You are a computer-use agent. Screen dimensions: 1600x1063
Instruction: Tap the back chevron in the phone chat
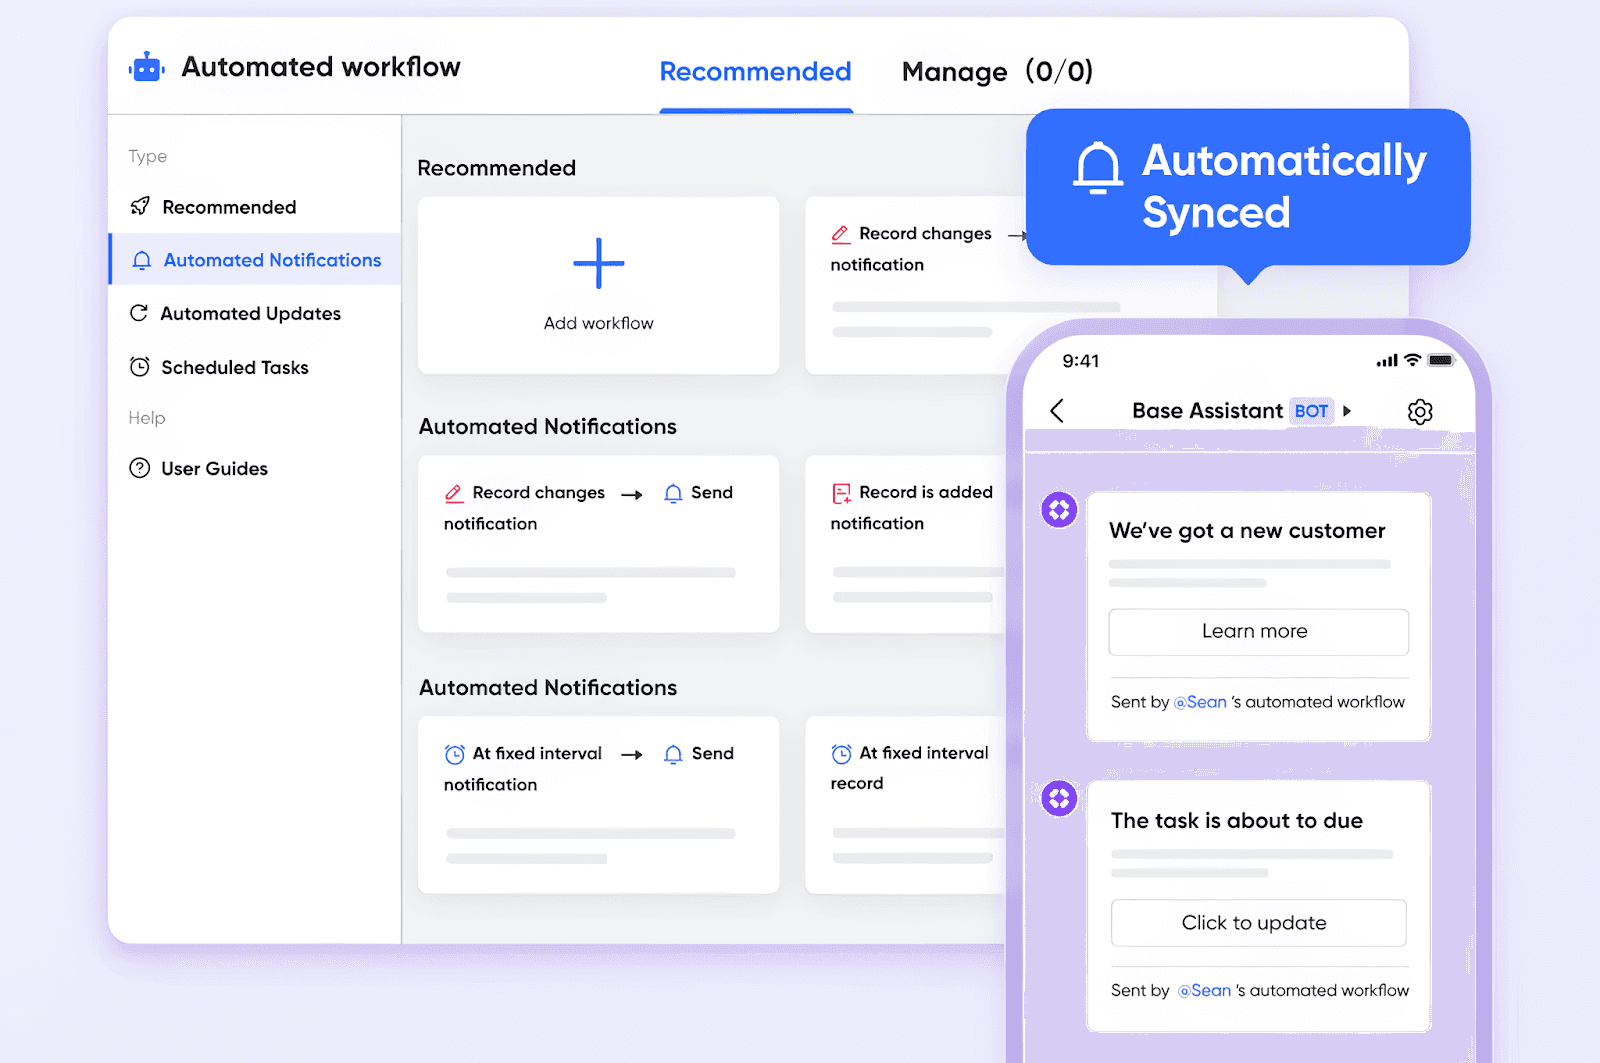pyautogui.click(x=1057, y=411)
